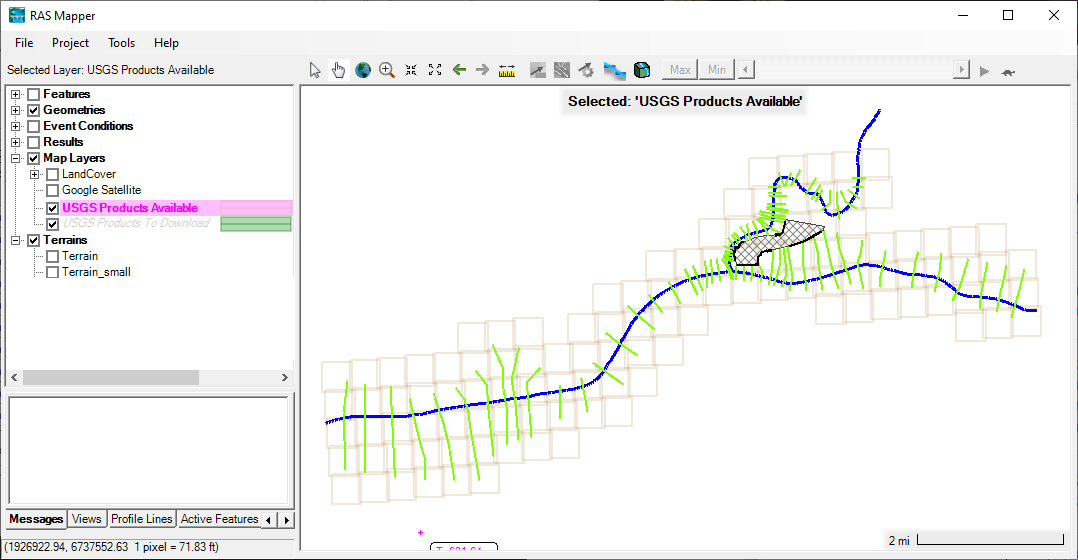Open the 3D view cube icon

pyautogui.click(x=642, y=70)
